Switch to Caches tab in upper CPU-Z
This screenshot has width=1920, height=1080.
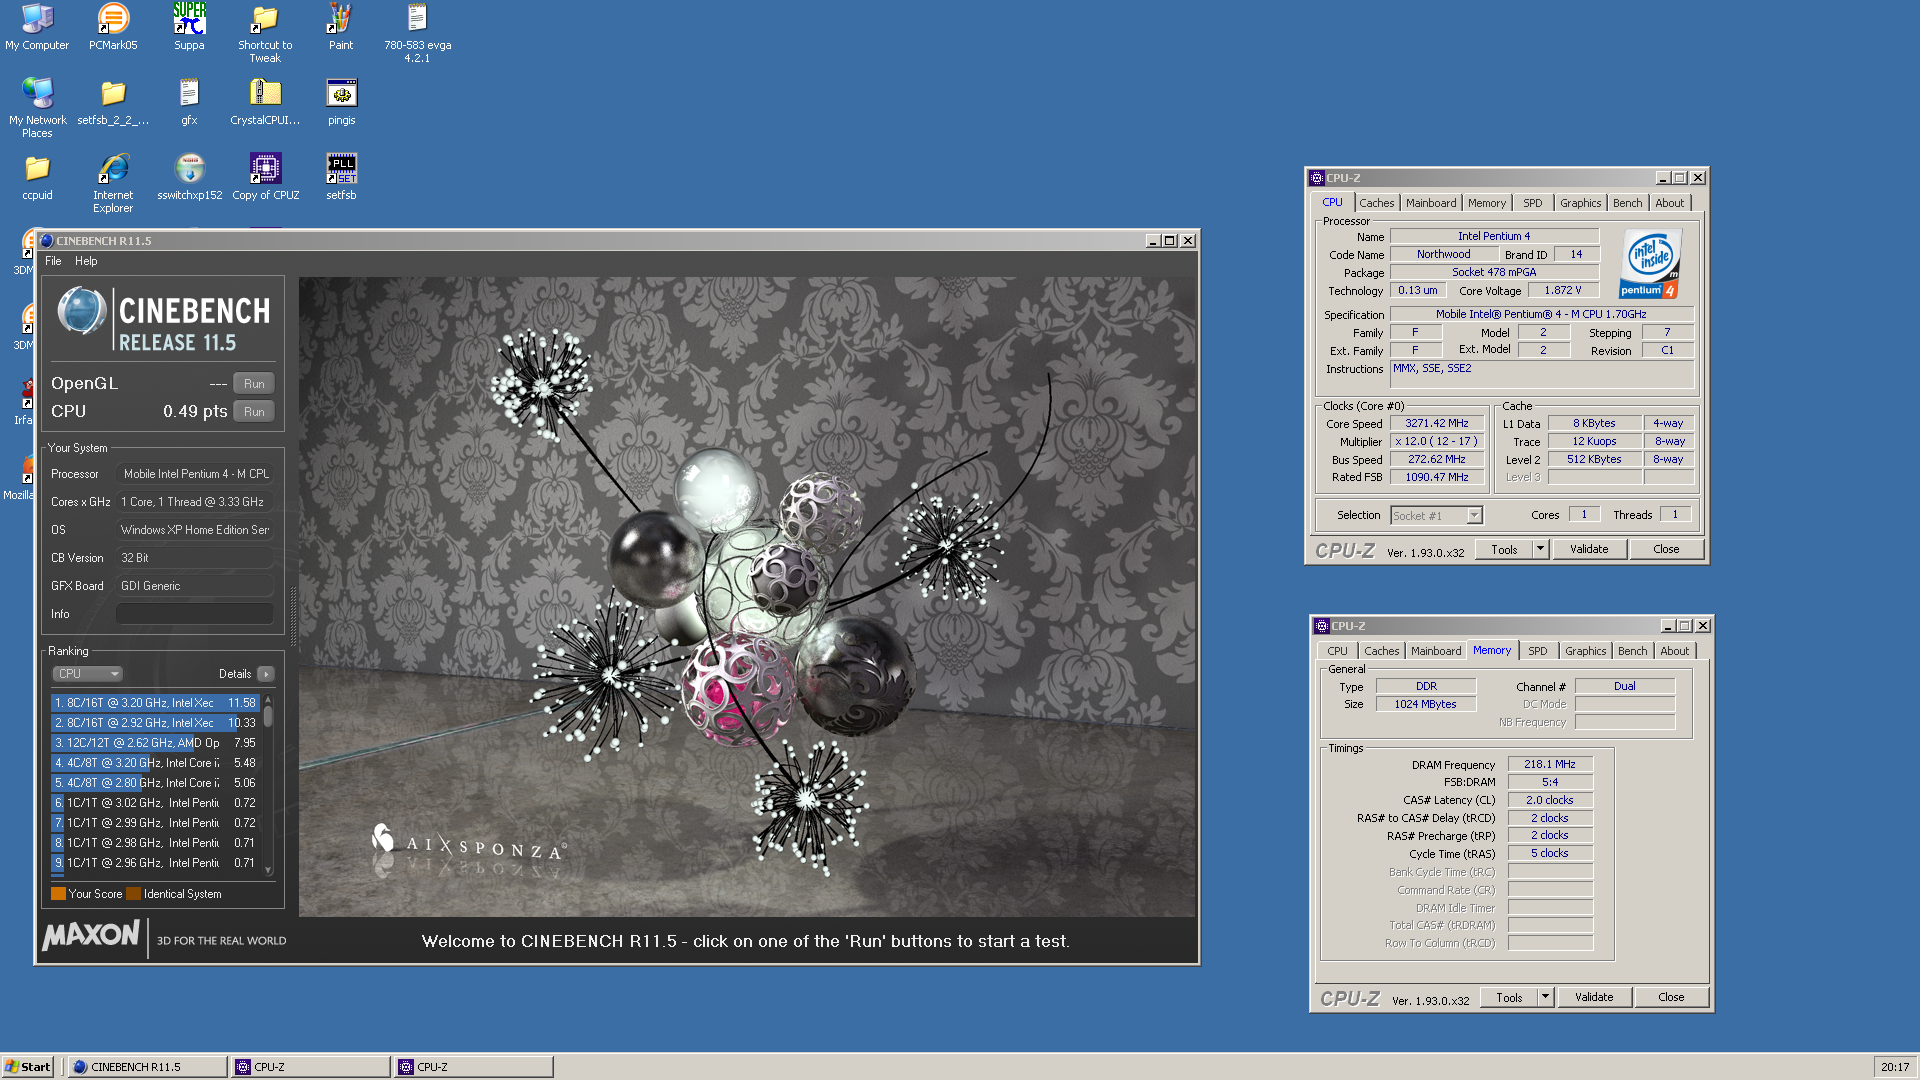pyautogui.click(x=1376, y=203)
